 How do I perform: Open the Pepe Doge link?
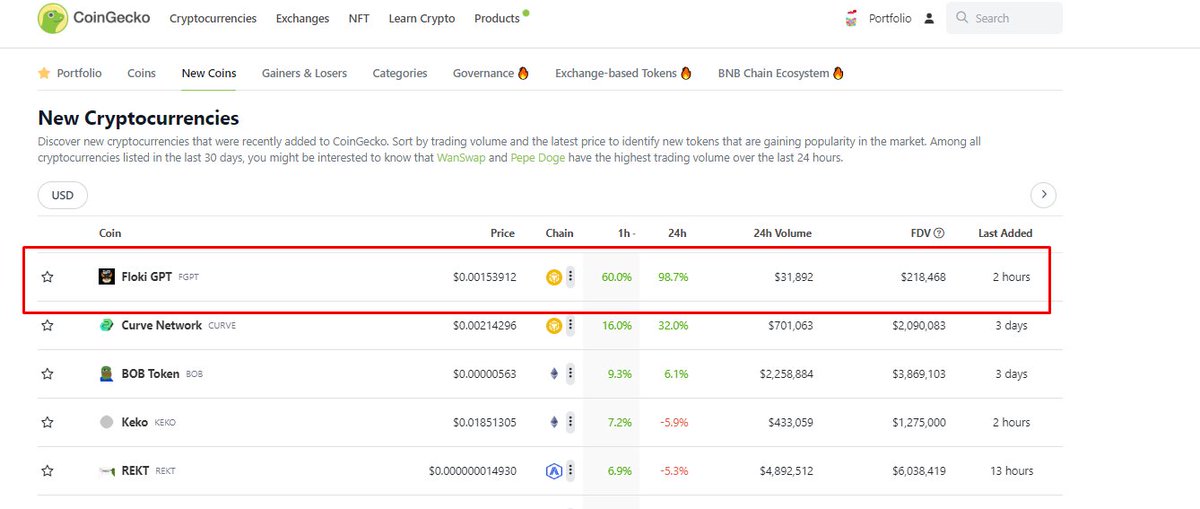coord(540,158)
